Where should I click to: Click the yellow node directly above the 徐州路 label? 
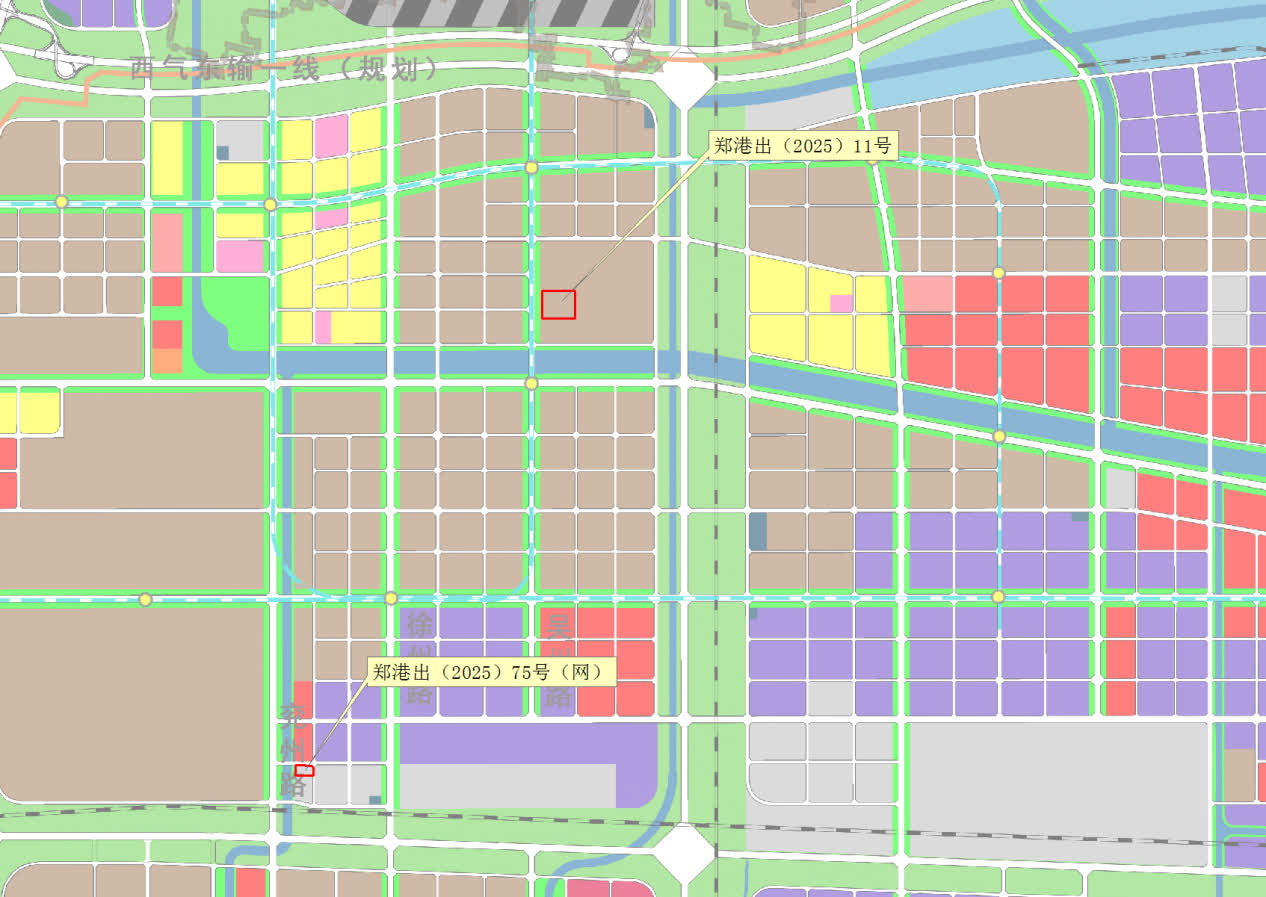click(391, 598)
